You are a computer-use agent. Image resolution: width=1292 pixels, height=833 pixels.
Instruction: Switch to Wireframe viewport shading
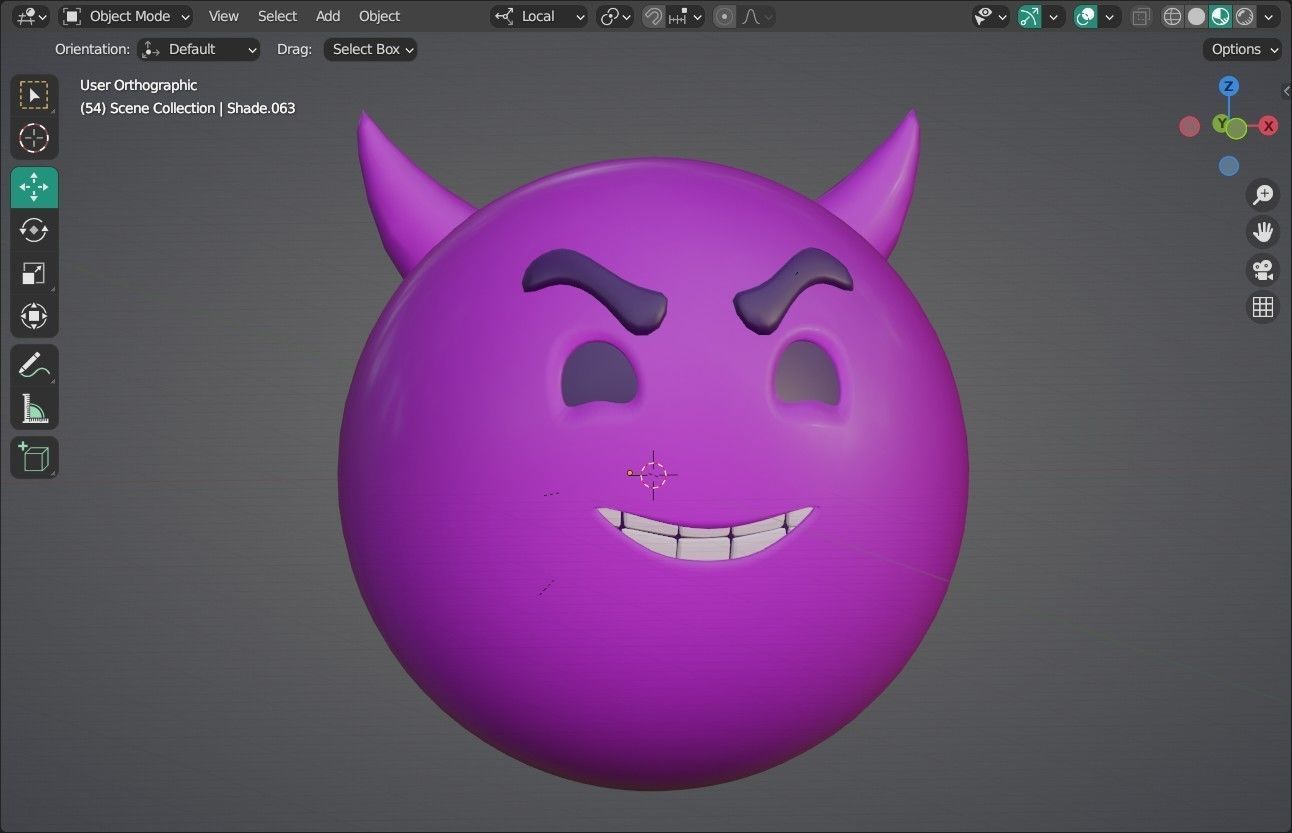tap(1172, 16)
